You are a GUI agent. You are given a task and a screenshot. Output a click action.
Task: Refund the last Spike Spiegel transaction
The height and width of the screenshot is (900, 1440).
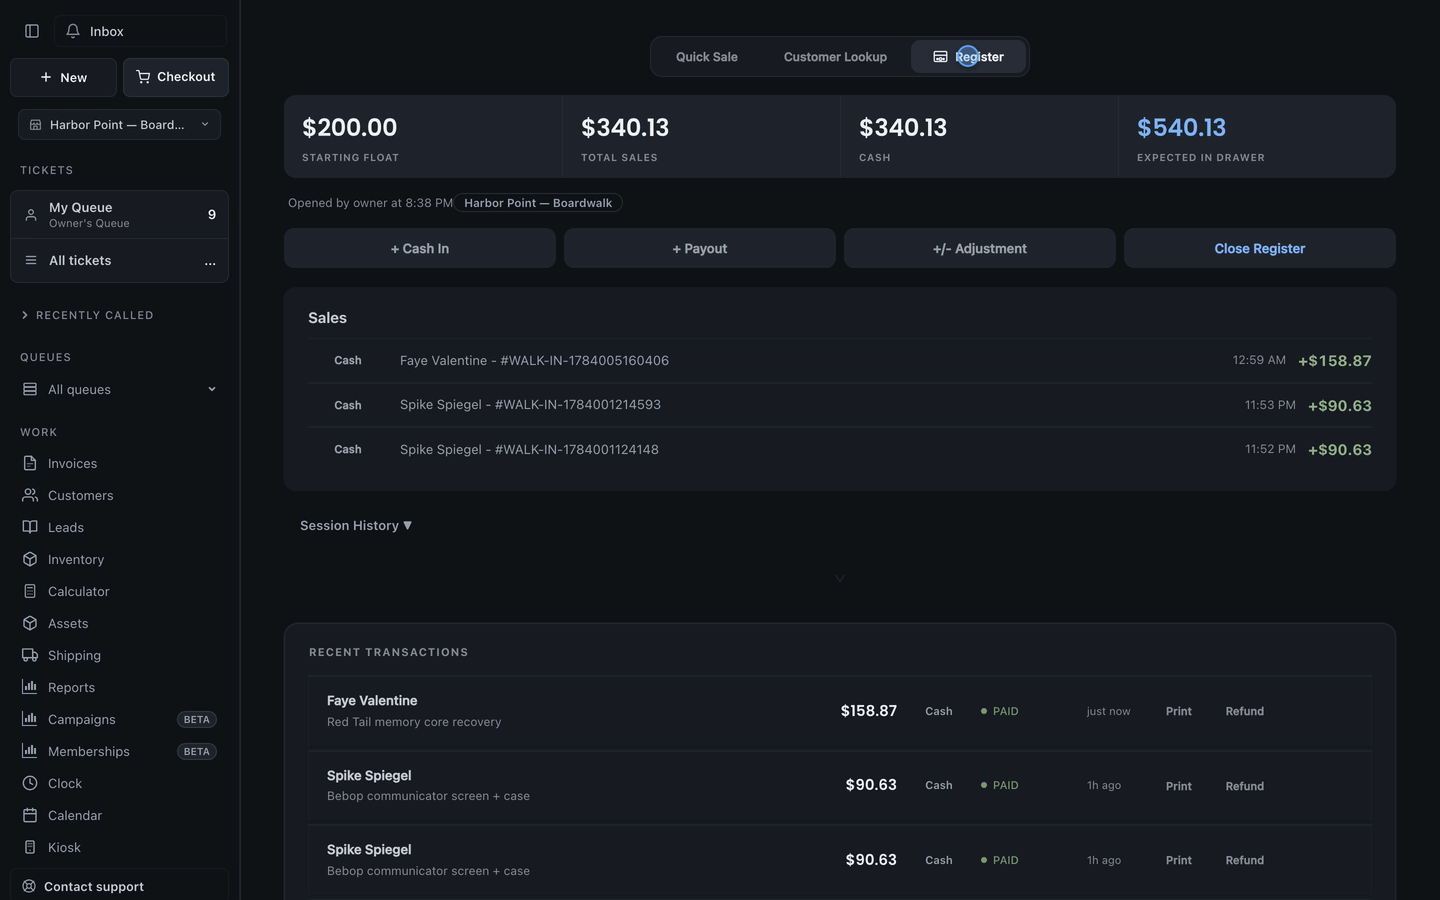pos(1245,860)
